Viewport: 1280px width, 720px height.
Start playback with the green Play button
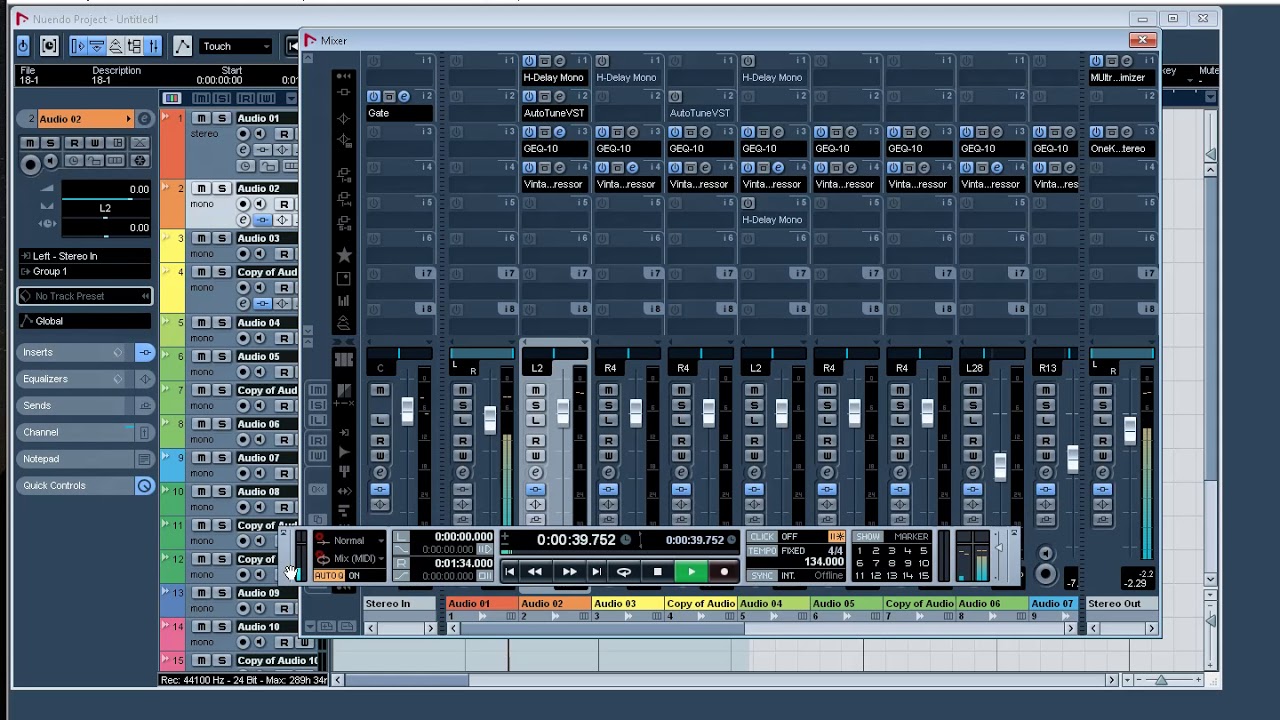coord(691,572)
